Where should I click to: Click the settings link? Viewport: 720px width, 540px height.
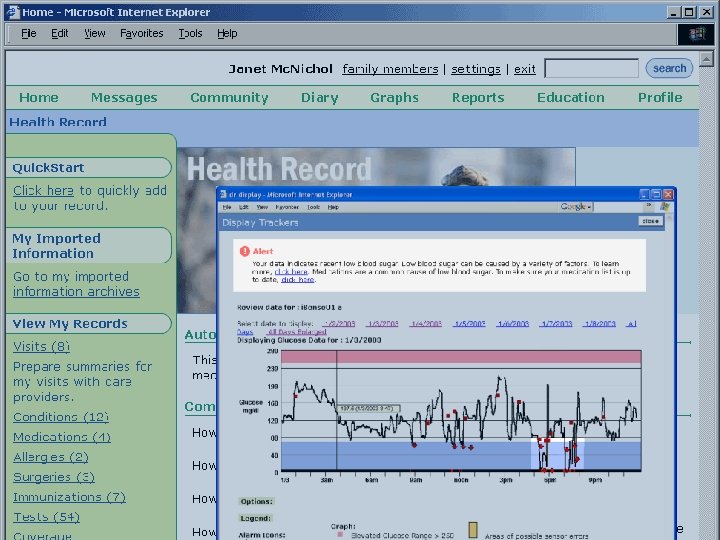(476, 69)
